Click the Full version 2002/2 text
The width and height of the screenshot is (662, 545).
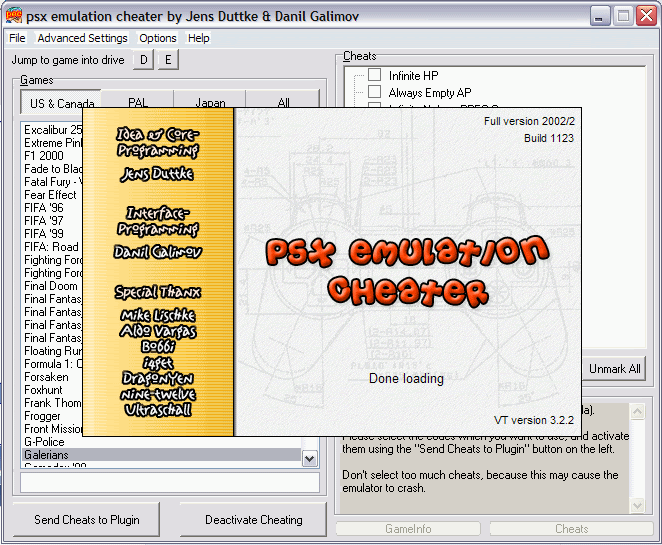coord(529,121)
